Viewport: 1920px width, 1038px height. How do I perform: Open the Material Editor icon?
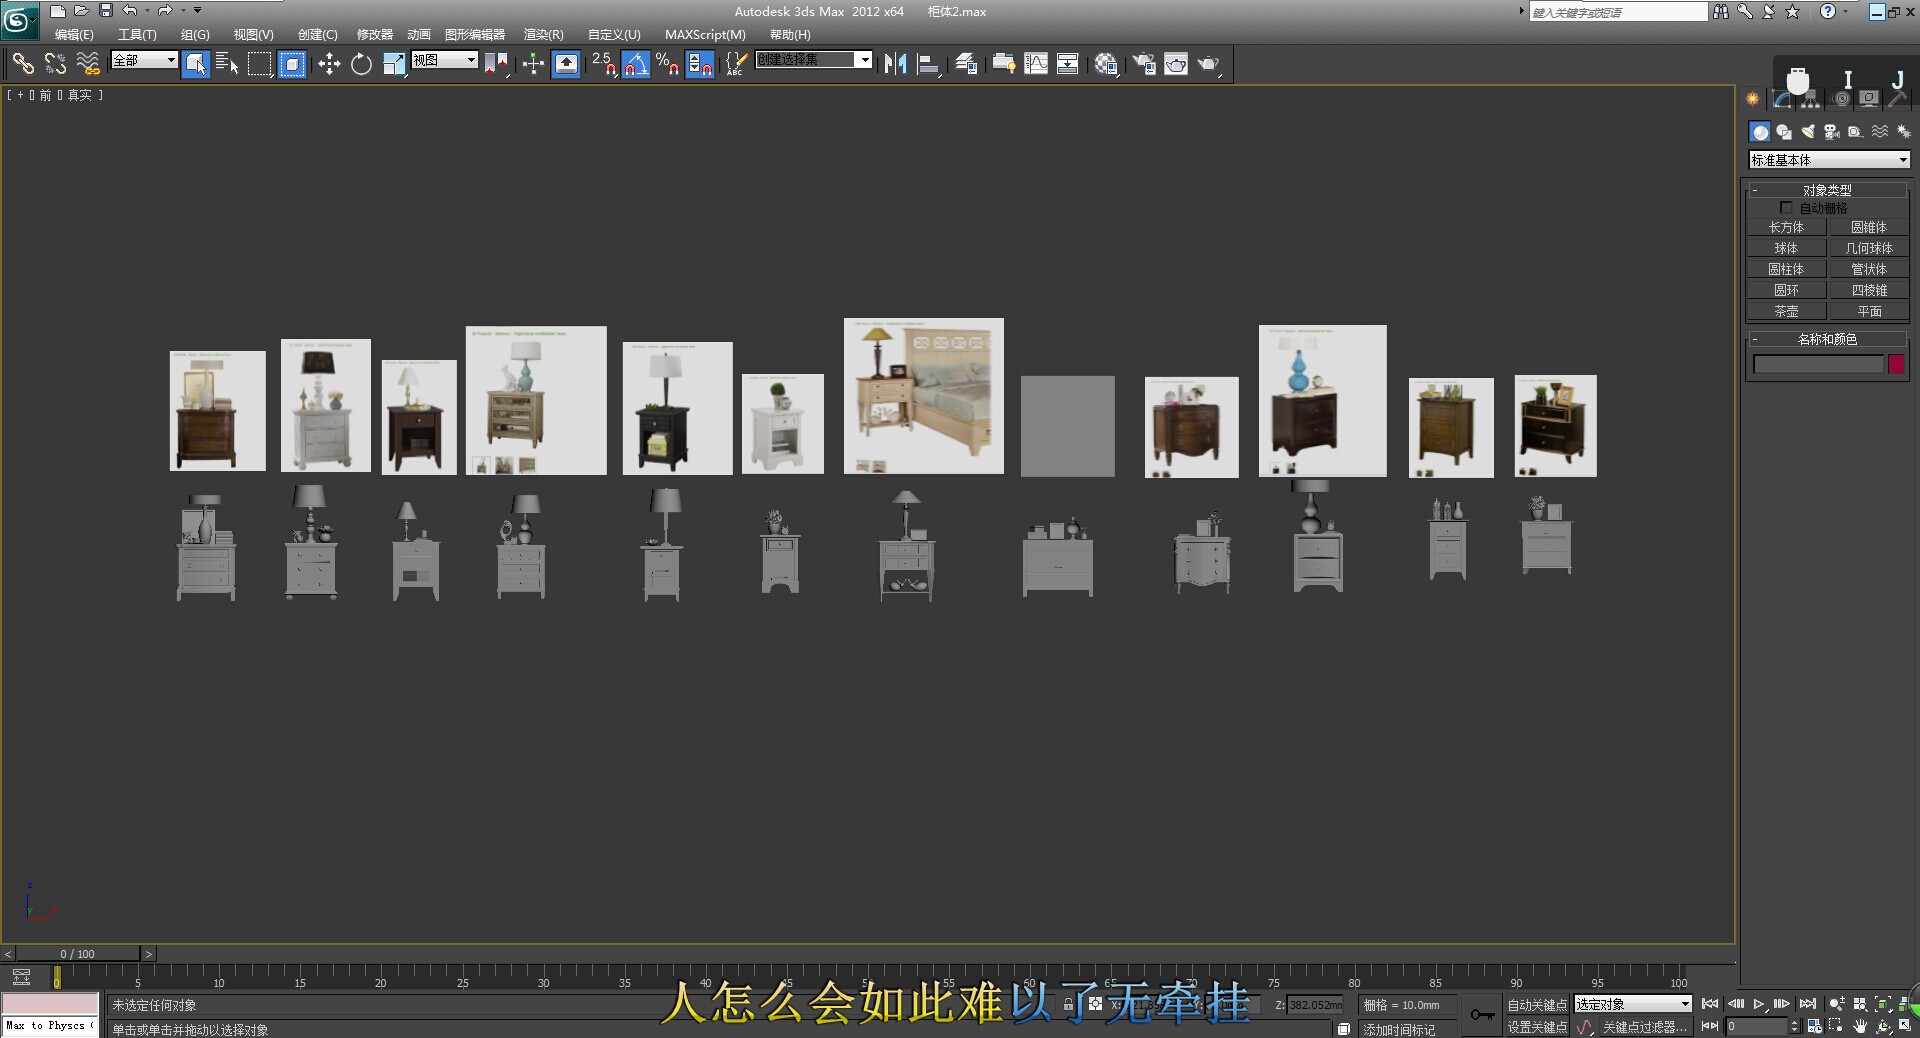click(x=1106, y=64)
